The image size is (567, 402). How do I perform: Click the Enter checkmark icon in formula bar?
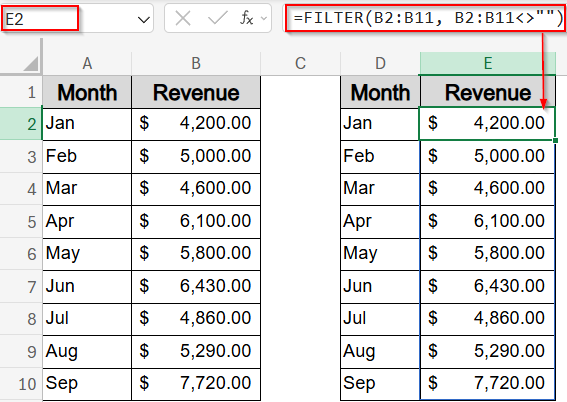coord(218,18)
